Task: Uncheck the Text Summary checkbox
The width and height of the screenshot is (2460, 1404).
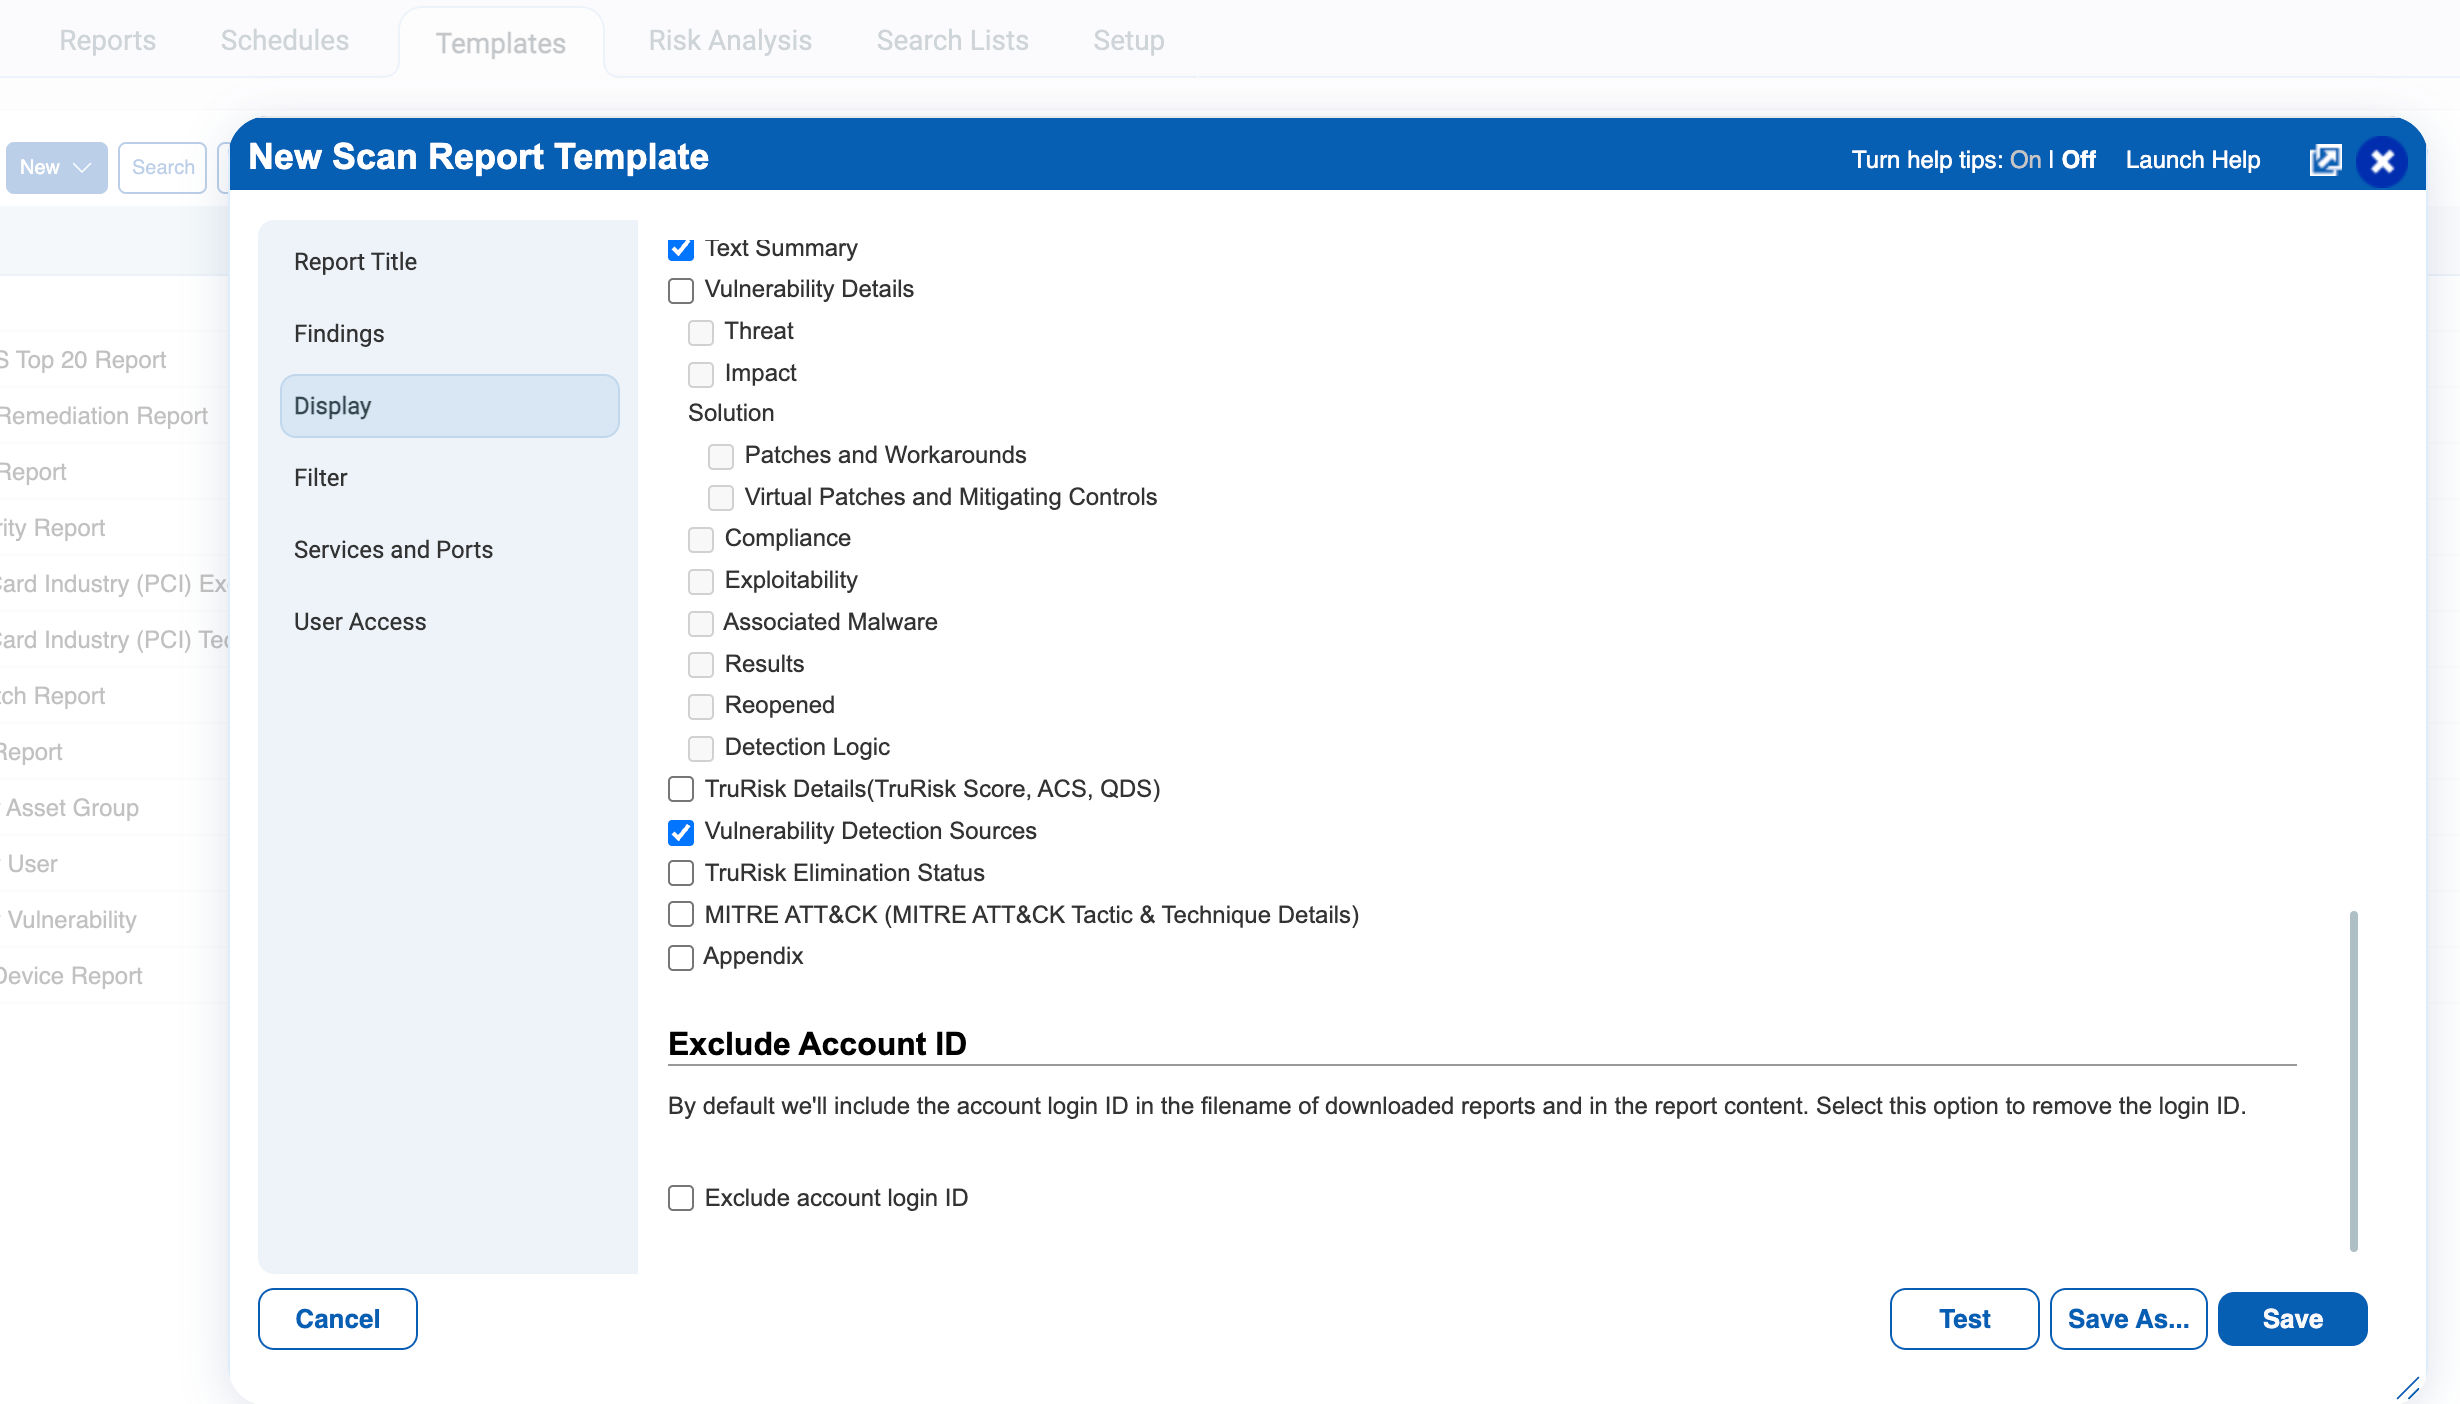Action: click(681, 248)
